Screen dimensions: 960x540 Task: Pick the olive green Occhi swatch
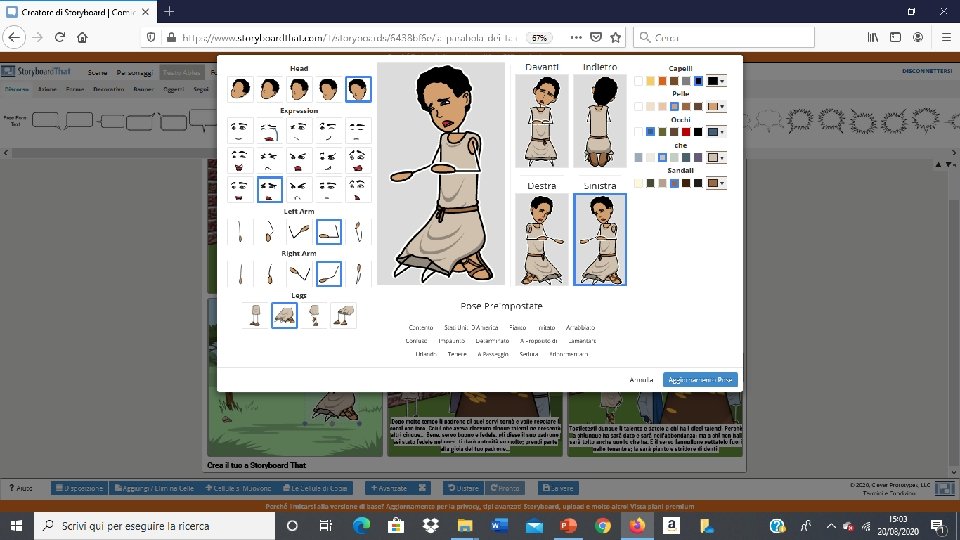point(662,132)
